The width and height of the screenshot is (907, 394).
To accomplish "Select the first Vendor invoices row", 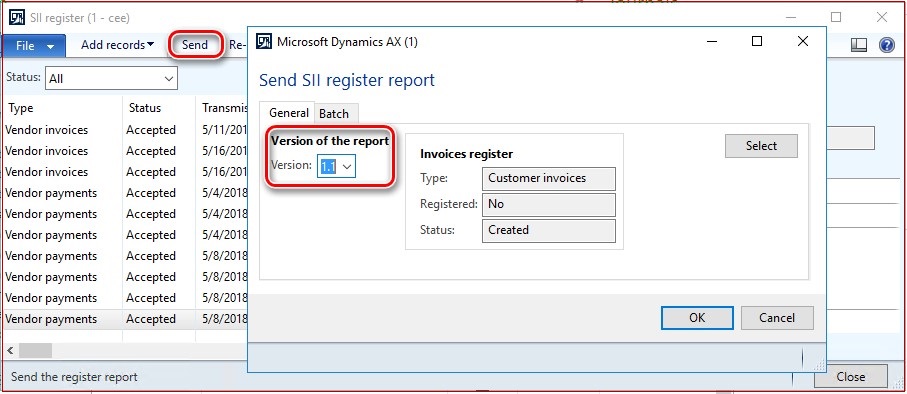I will click(125, 130).
